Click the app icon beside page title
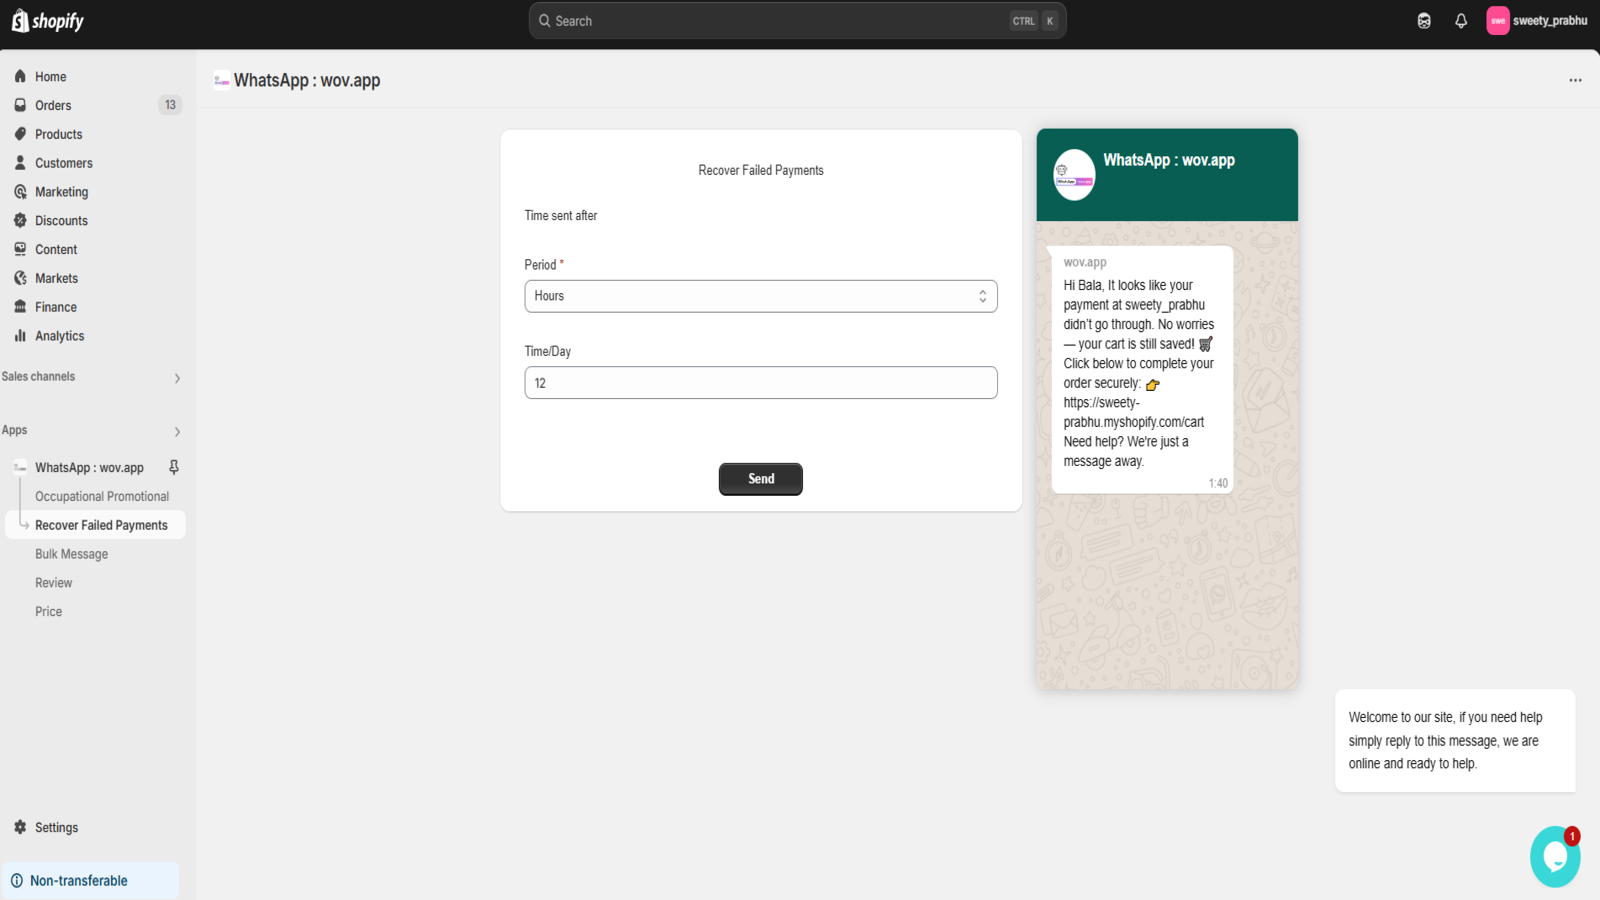This screenshot has width=1600, height=900. point(222,81)
